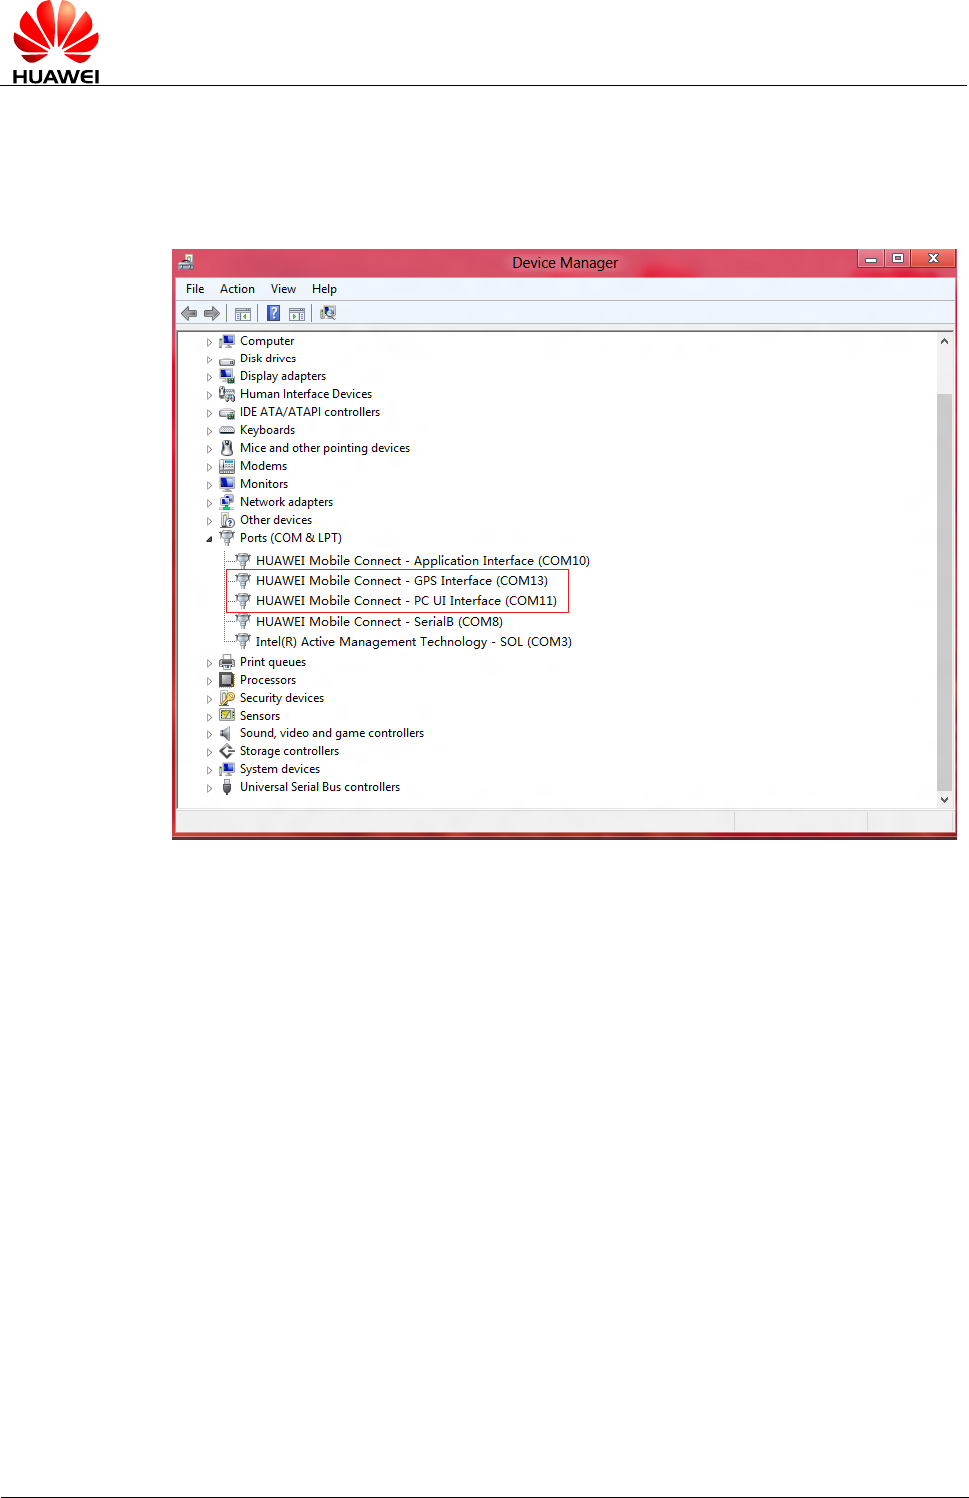This screenshot has height=1498, width=969.
Task: Expand the Sensors node
Action: click(209, 717)
